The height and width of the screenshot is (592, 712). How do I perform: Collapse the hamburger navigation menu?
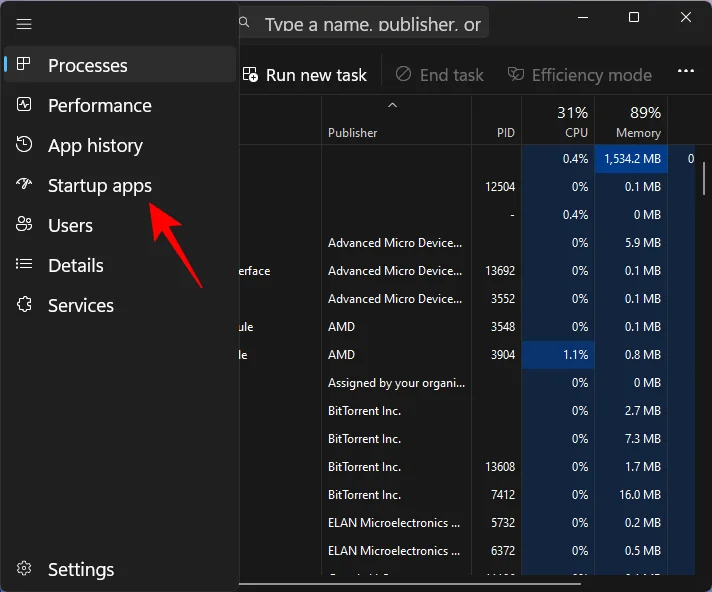(24, 24)
